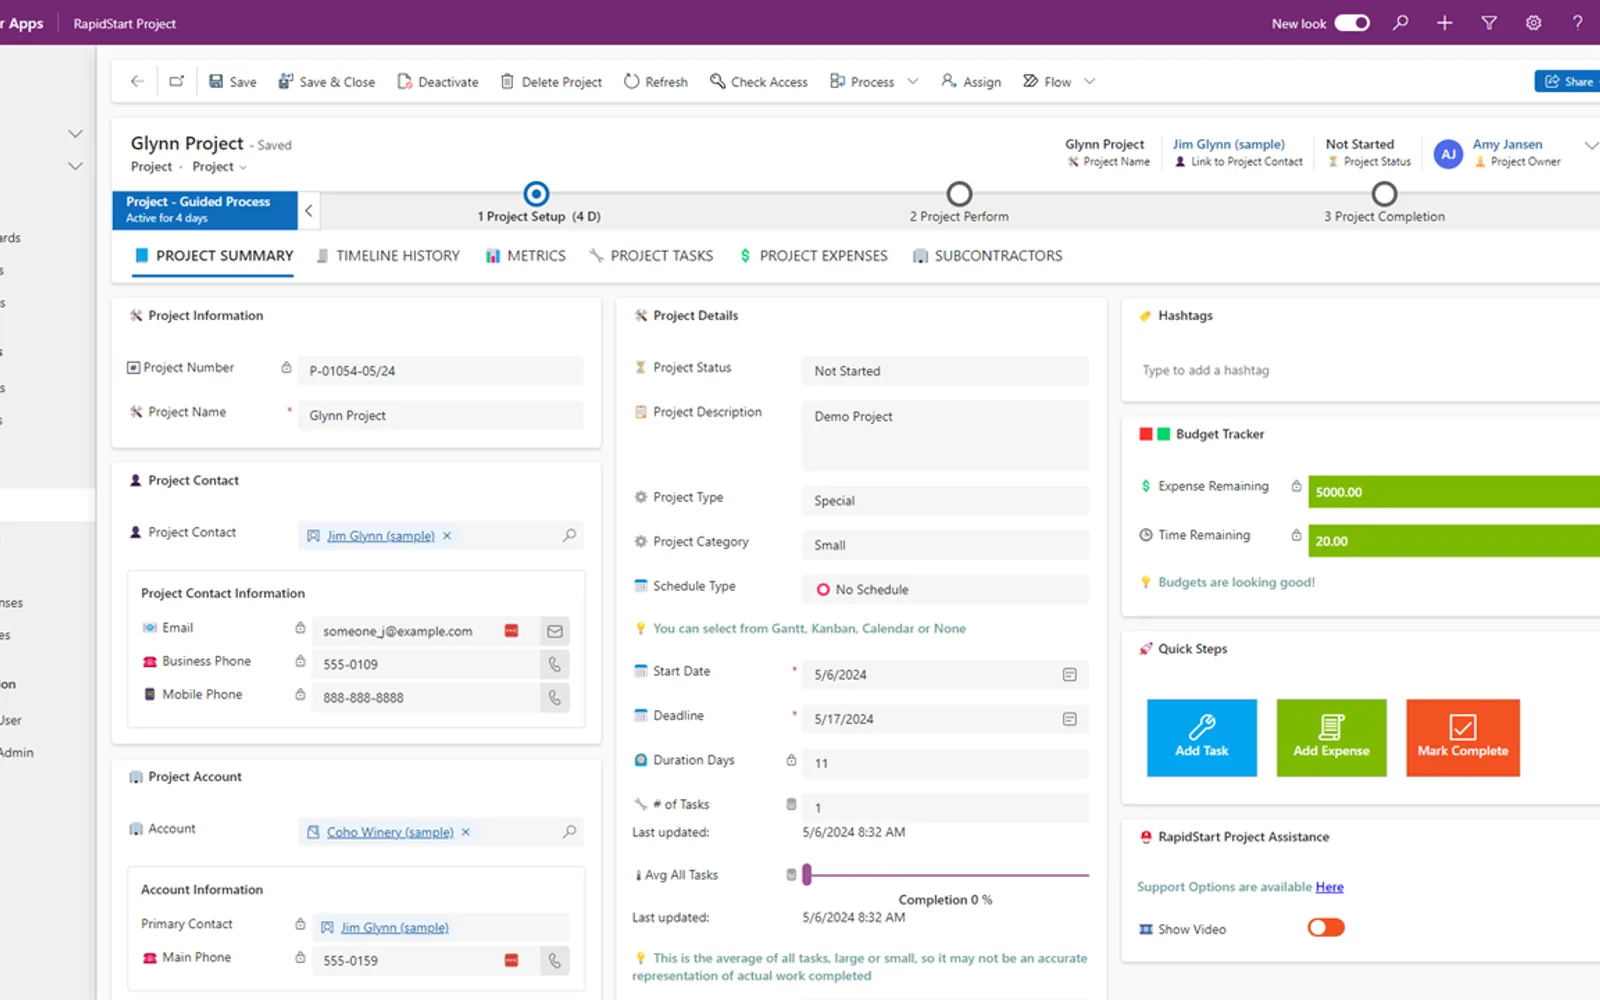Open the Project Expenses tab
Screen dimensions: 1600x1000
(x=813, y=256)
